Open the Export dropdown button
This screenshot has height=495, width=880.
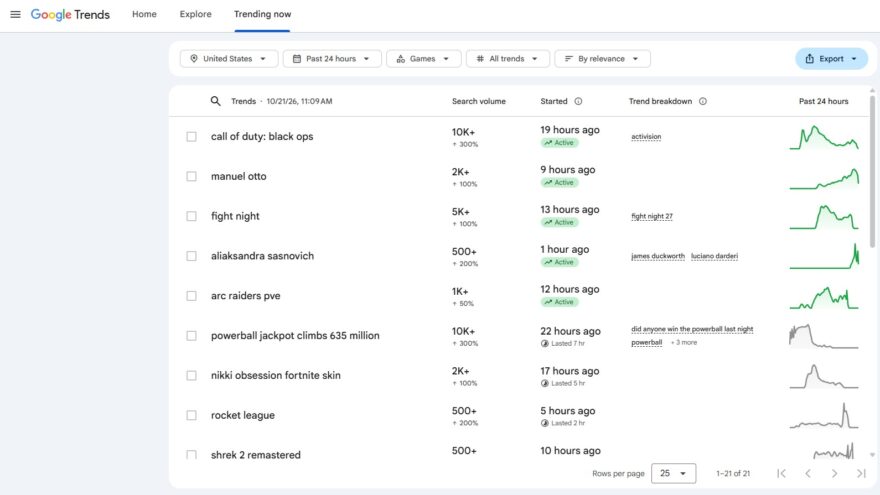pyautogui.click(x=831, y=58)
